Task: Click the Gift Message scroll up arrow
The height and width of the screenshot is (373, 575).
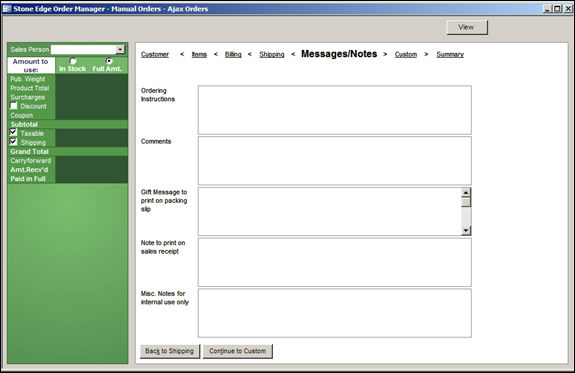Action: 466,193
